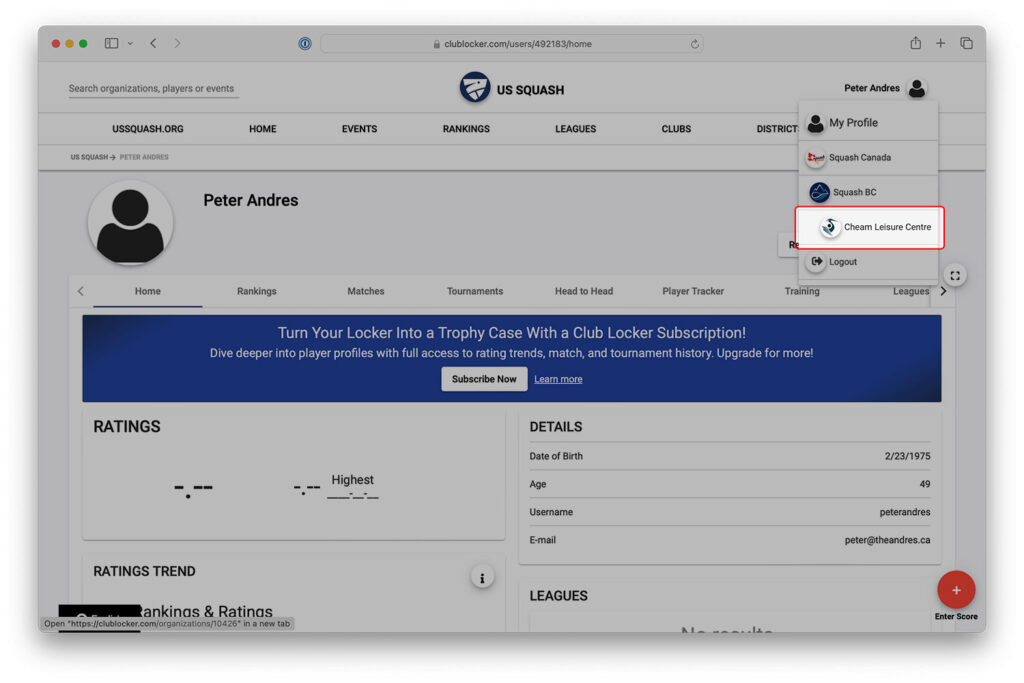Screen dimensions: 1024x683
Task: Click the large Peter Andres profile picture
Action: coord(130,223)
